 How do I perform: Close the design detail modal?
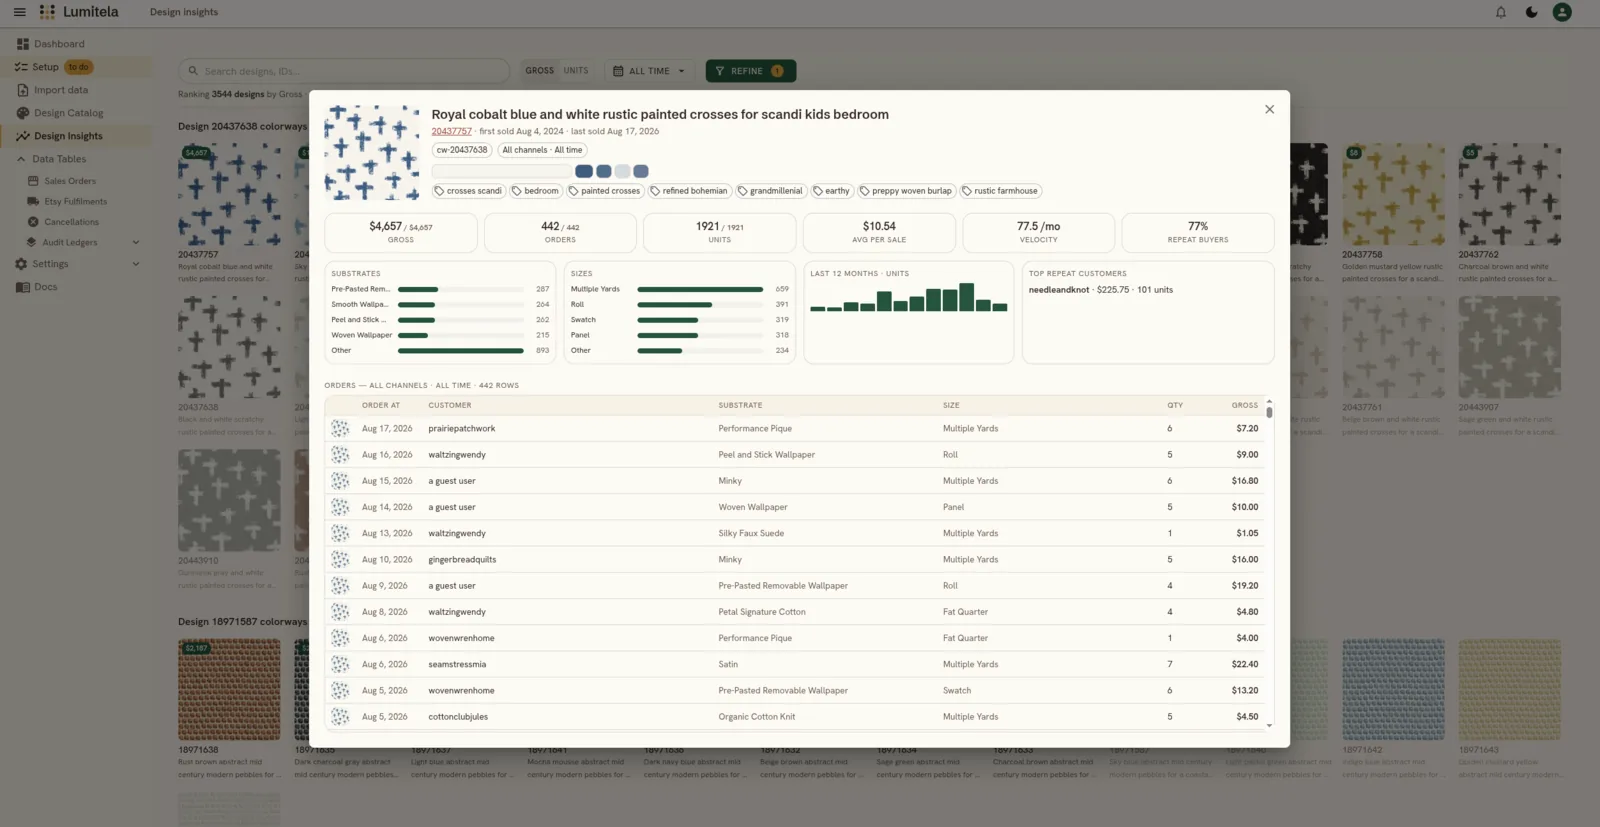(x=1269, y=109)
